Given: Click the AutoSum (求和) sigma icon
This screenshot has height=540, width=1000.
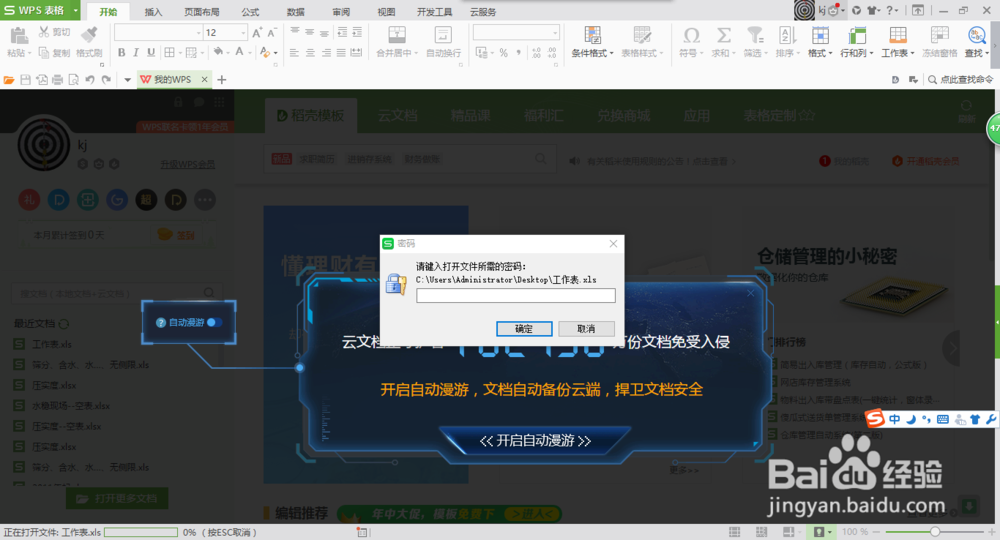Looking at the screenshot, I should 723,35.
